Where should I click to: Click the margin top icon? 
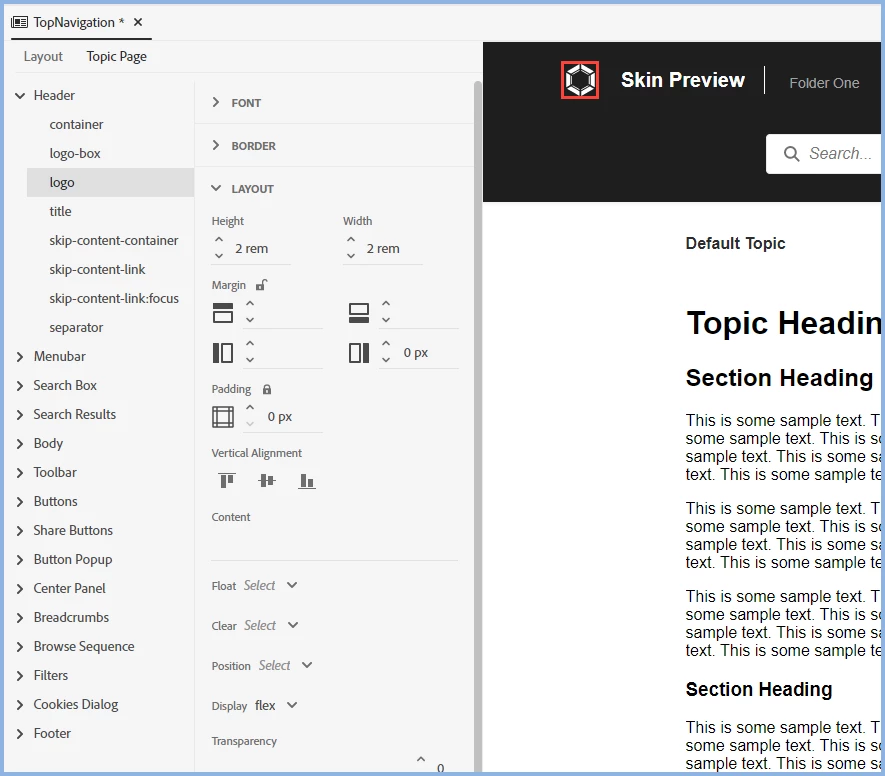click(223, 312)
